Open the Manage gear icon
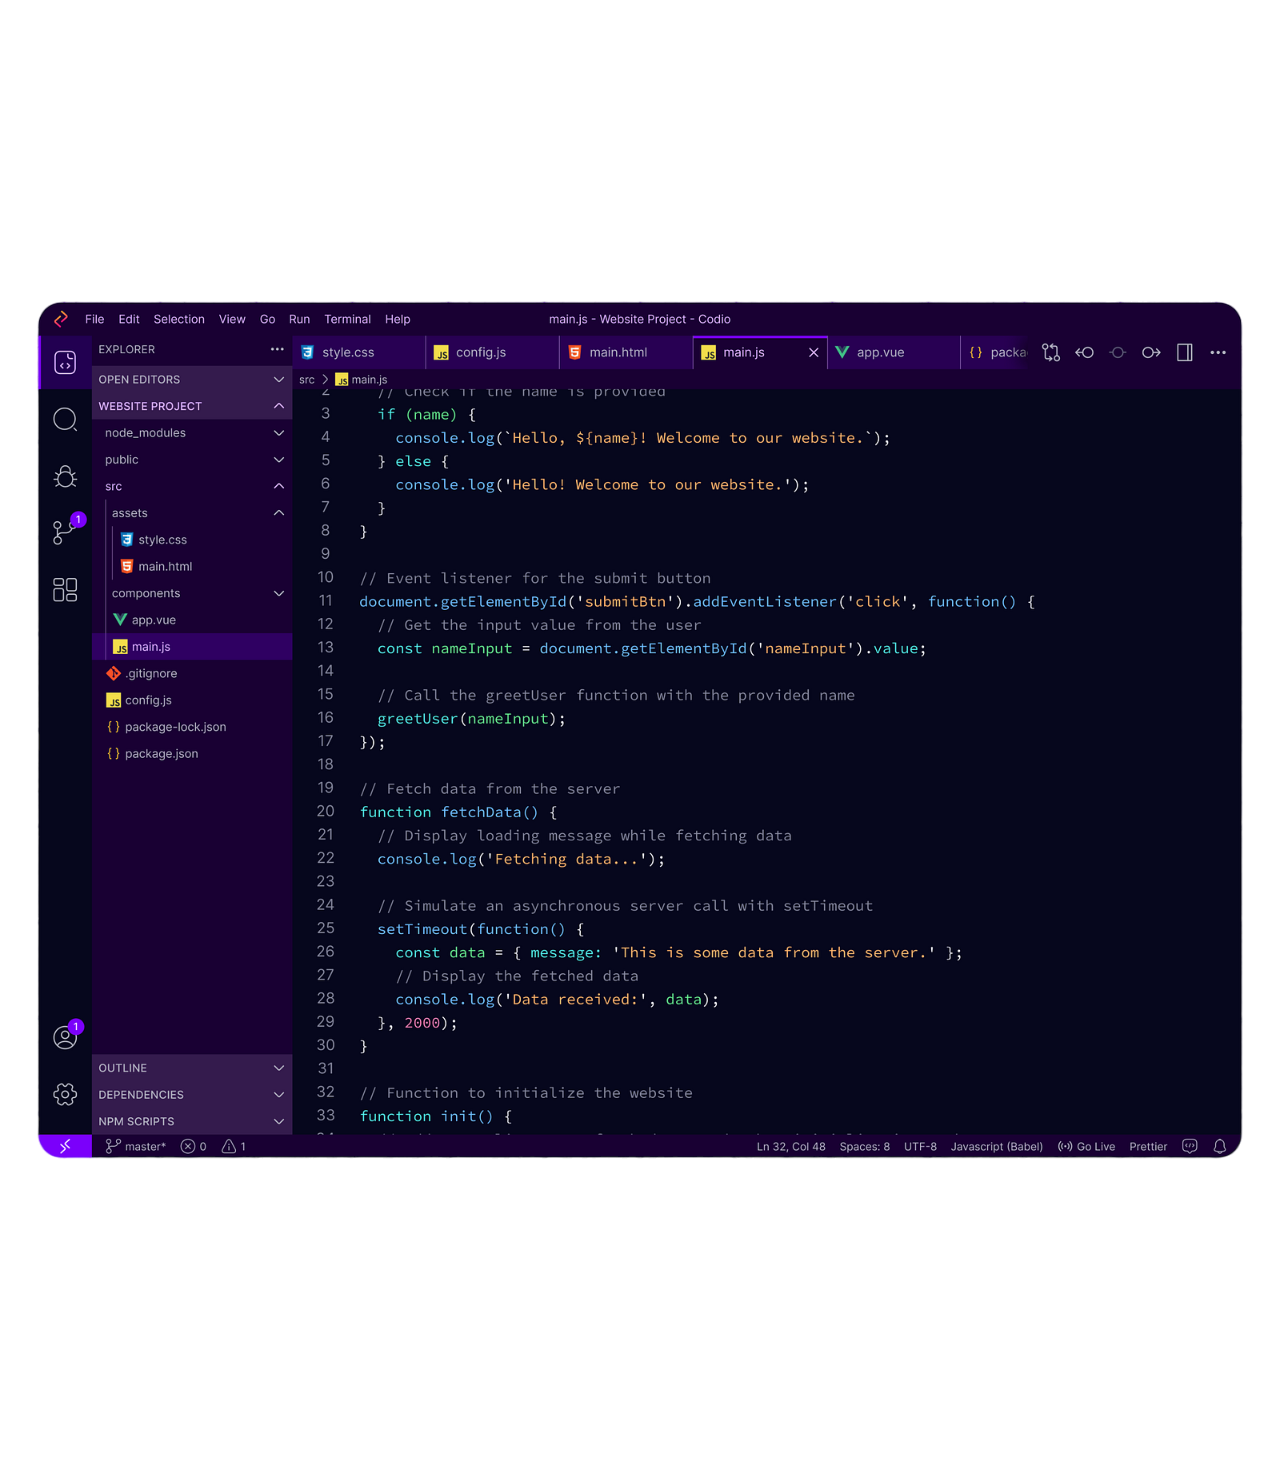1280x1474 pixels. click(x=65, y=1094)
